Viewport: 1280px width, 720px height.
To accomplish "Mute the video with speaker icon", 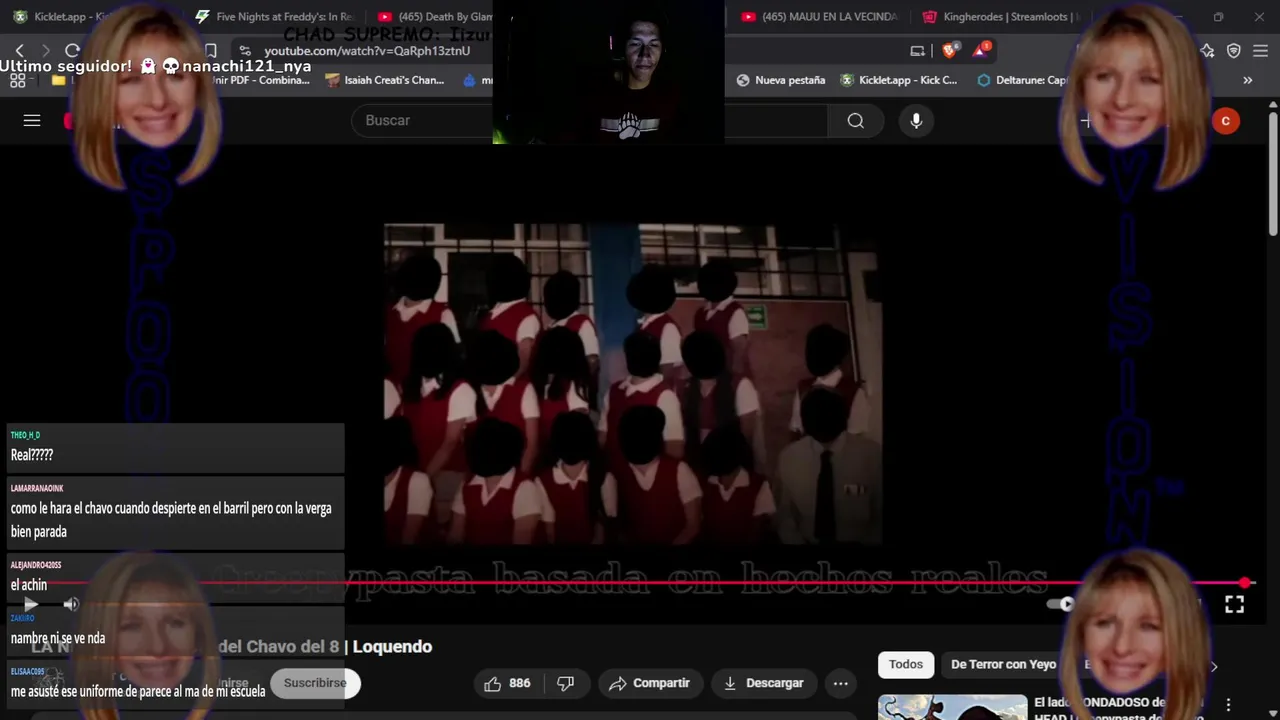I will coord(71,604).
